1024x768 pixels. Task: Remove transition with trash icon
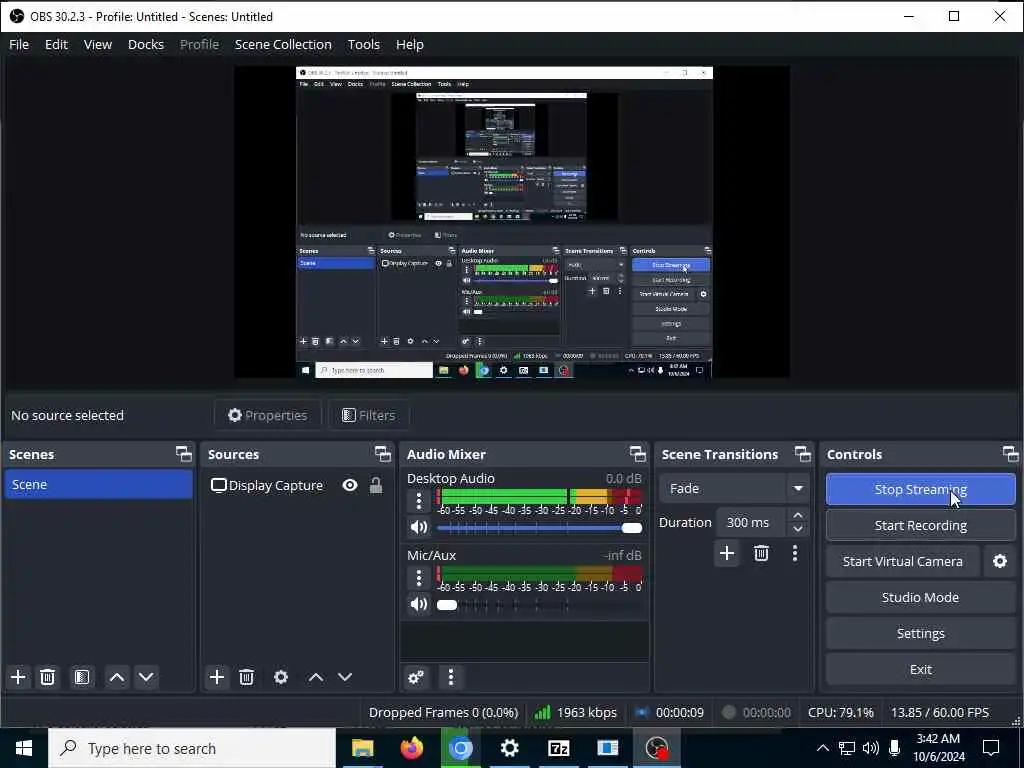click(761, 554)
